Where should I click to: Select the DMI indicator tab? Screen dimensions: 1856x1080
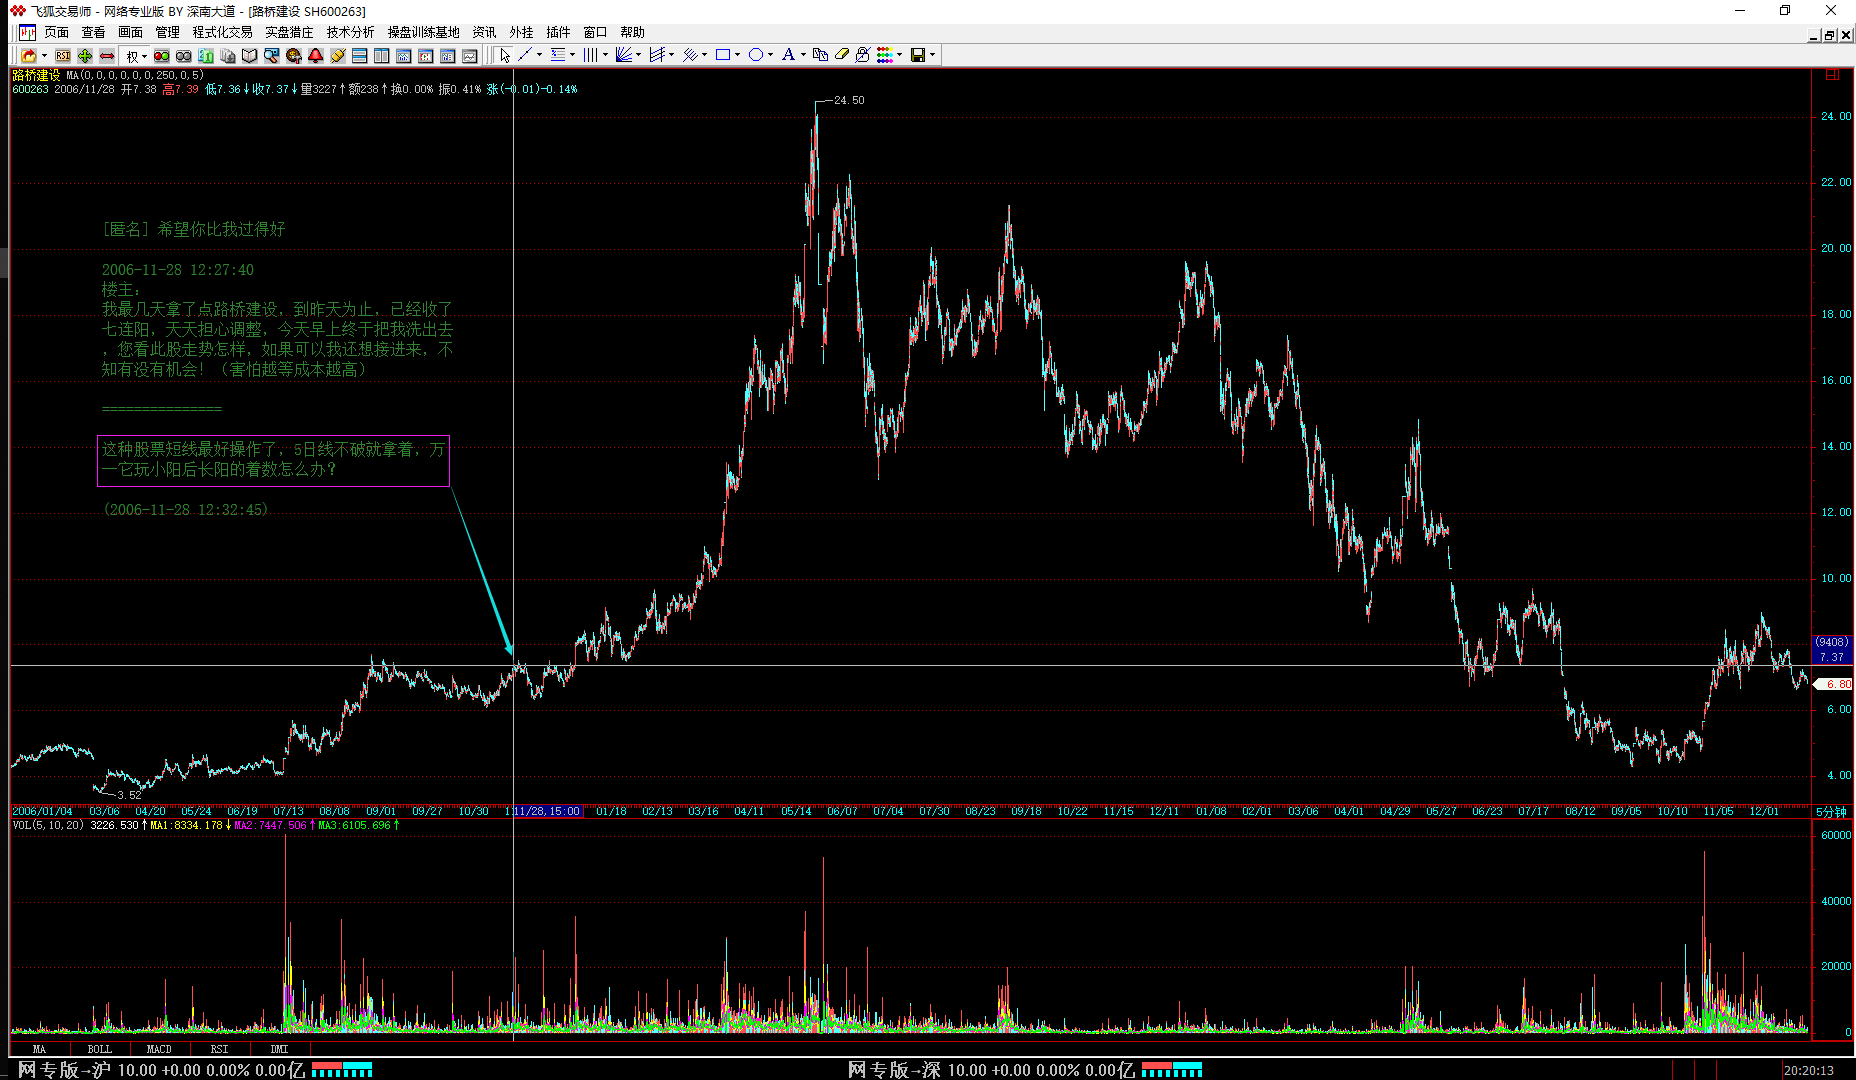click(x=279, y=1049)
